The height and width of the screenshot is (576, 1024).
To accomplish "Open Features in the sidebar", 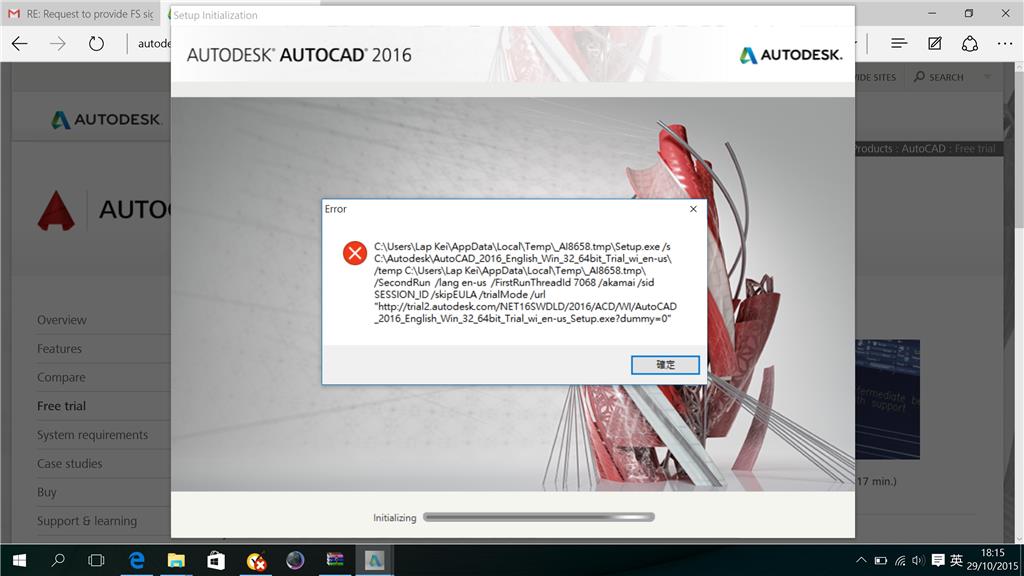I will 59,349.
